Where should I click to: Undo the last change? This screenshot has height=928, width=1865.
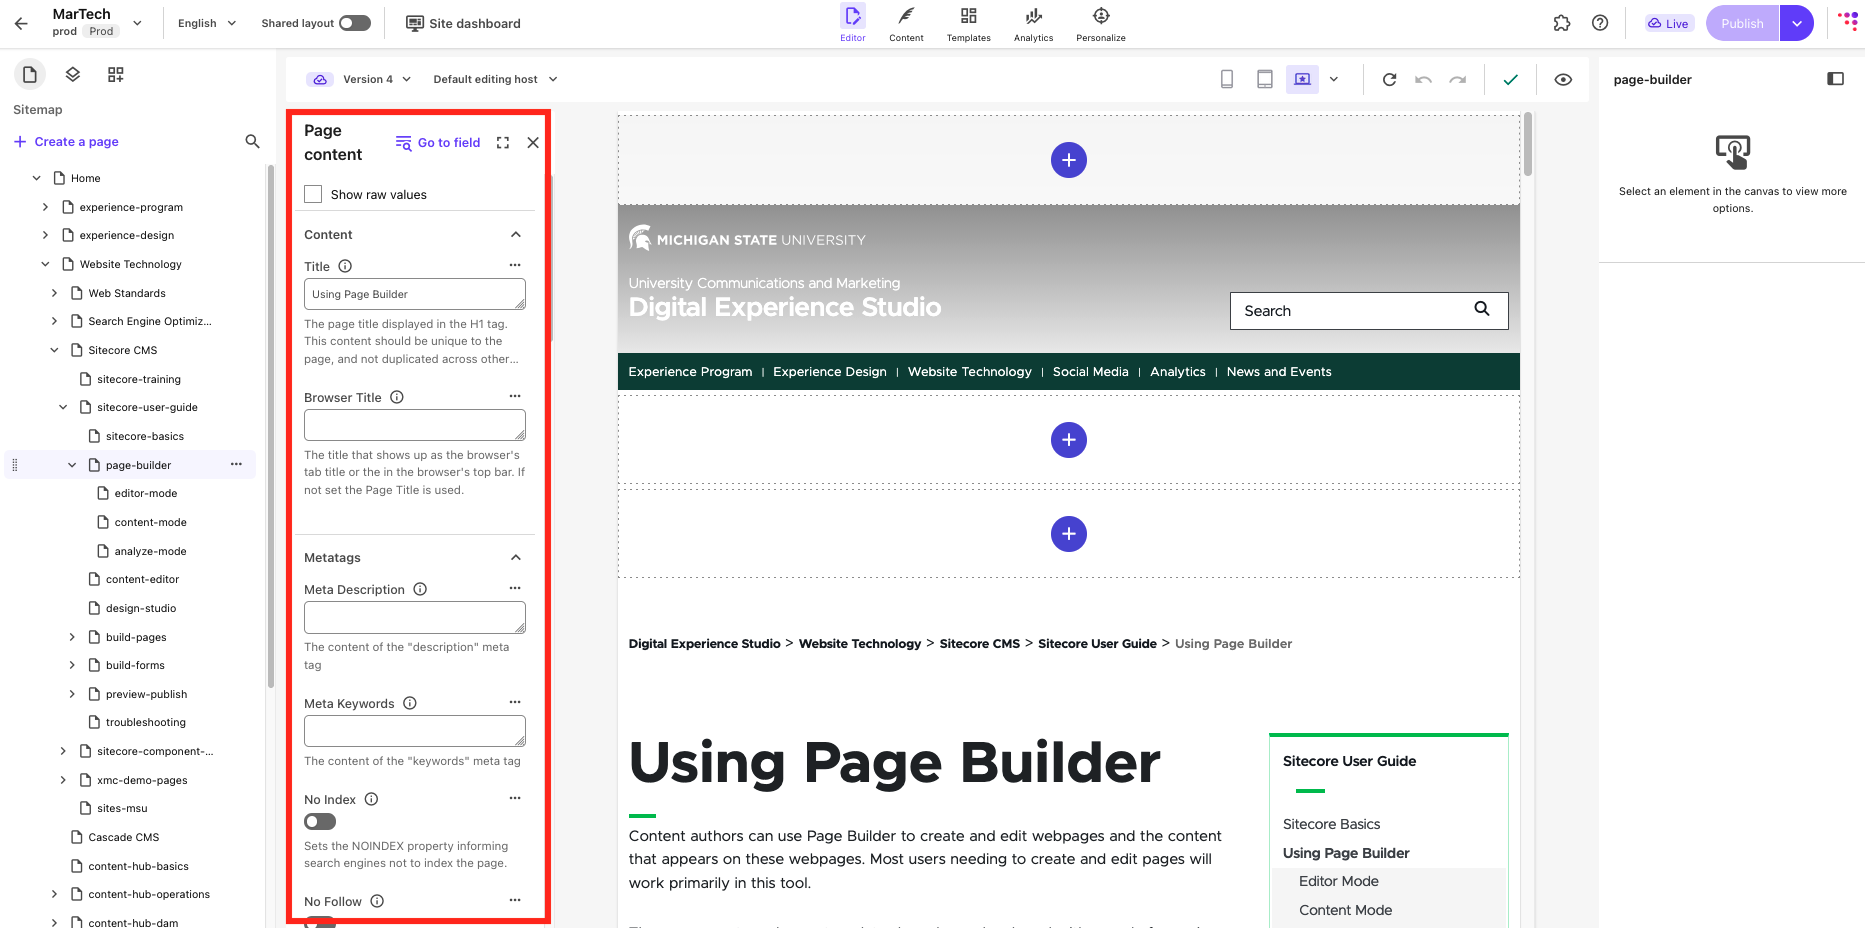[x=1424, y=79]
